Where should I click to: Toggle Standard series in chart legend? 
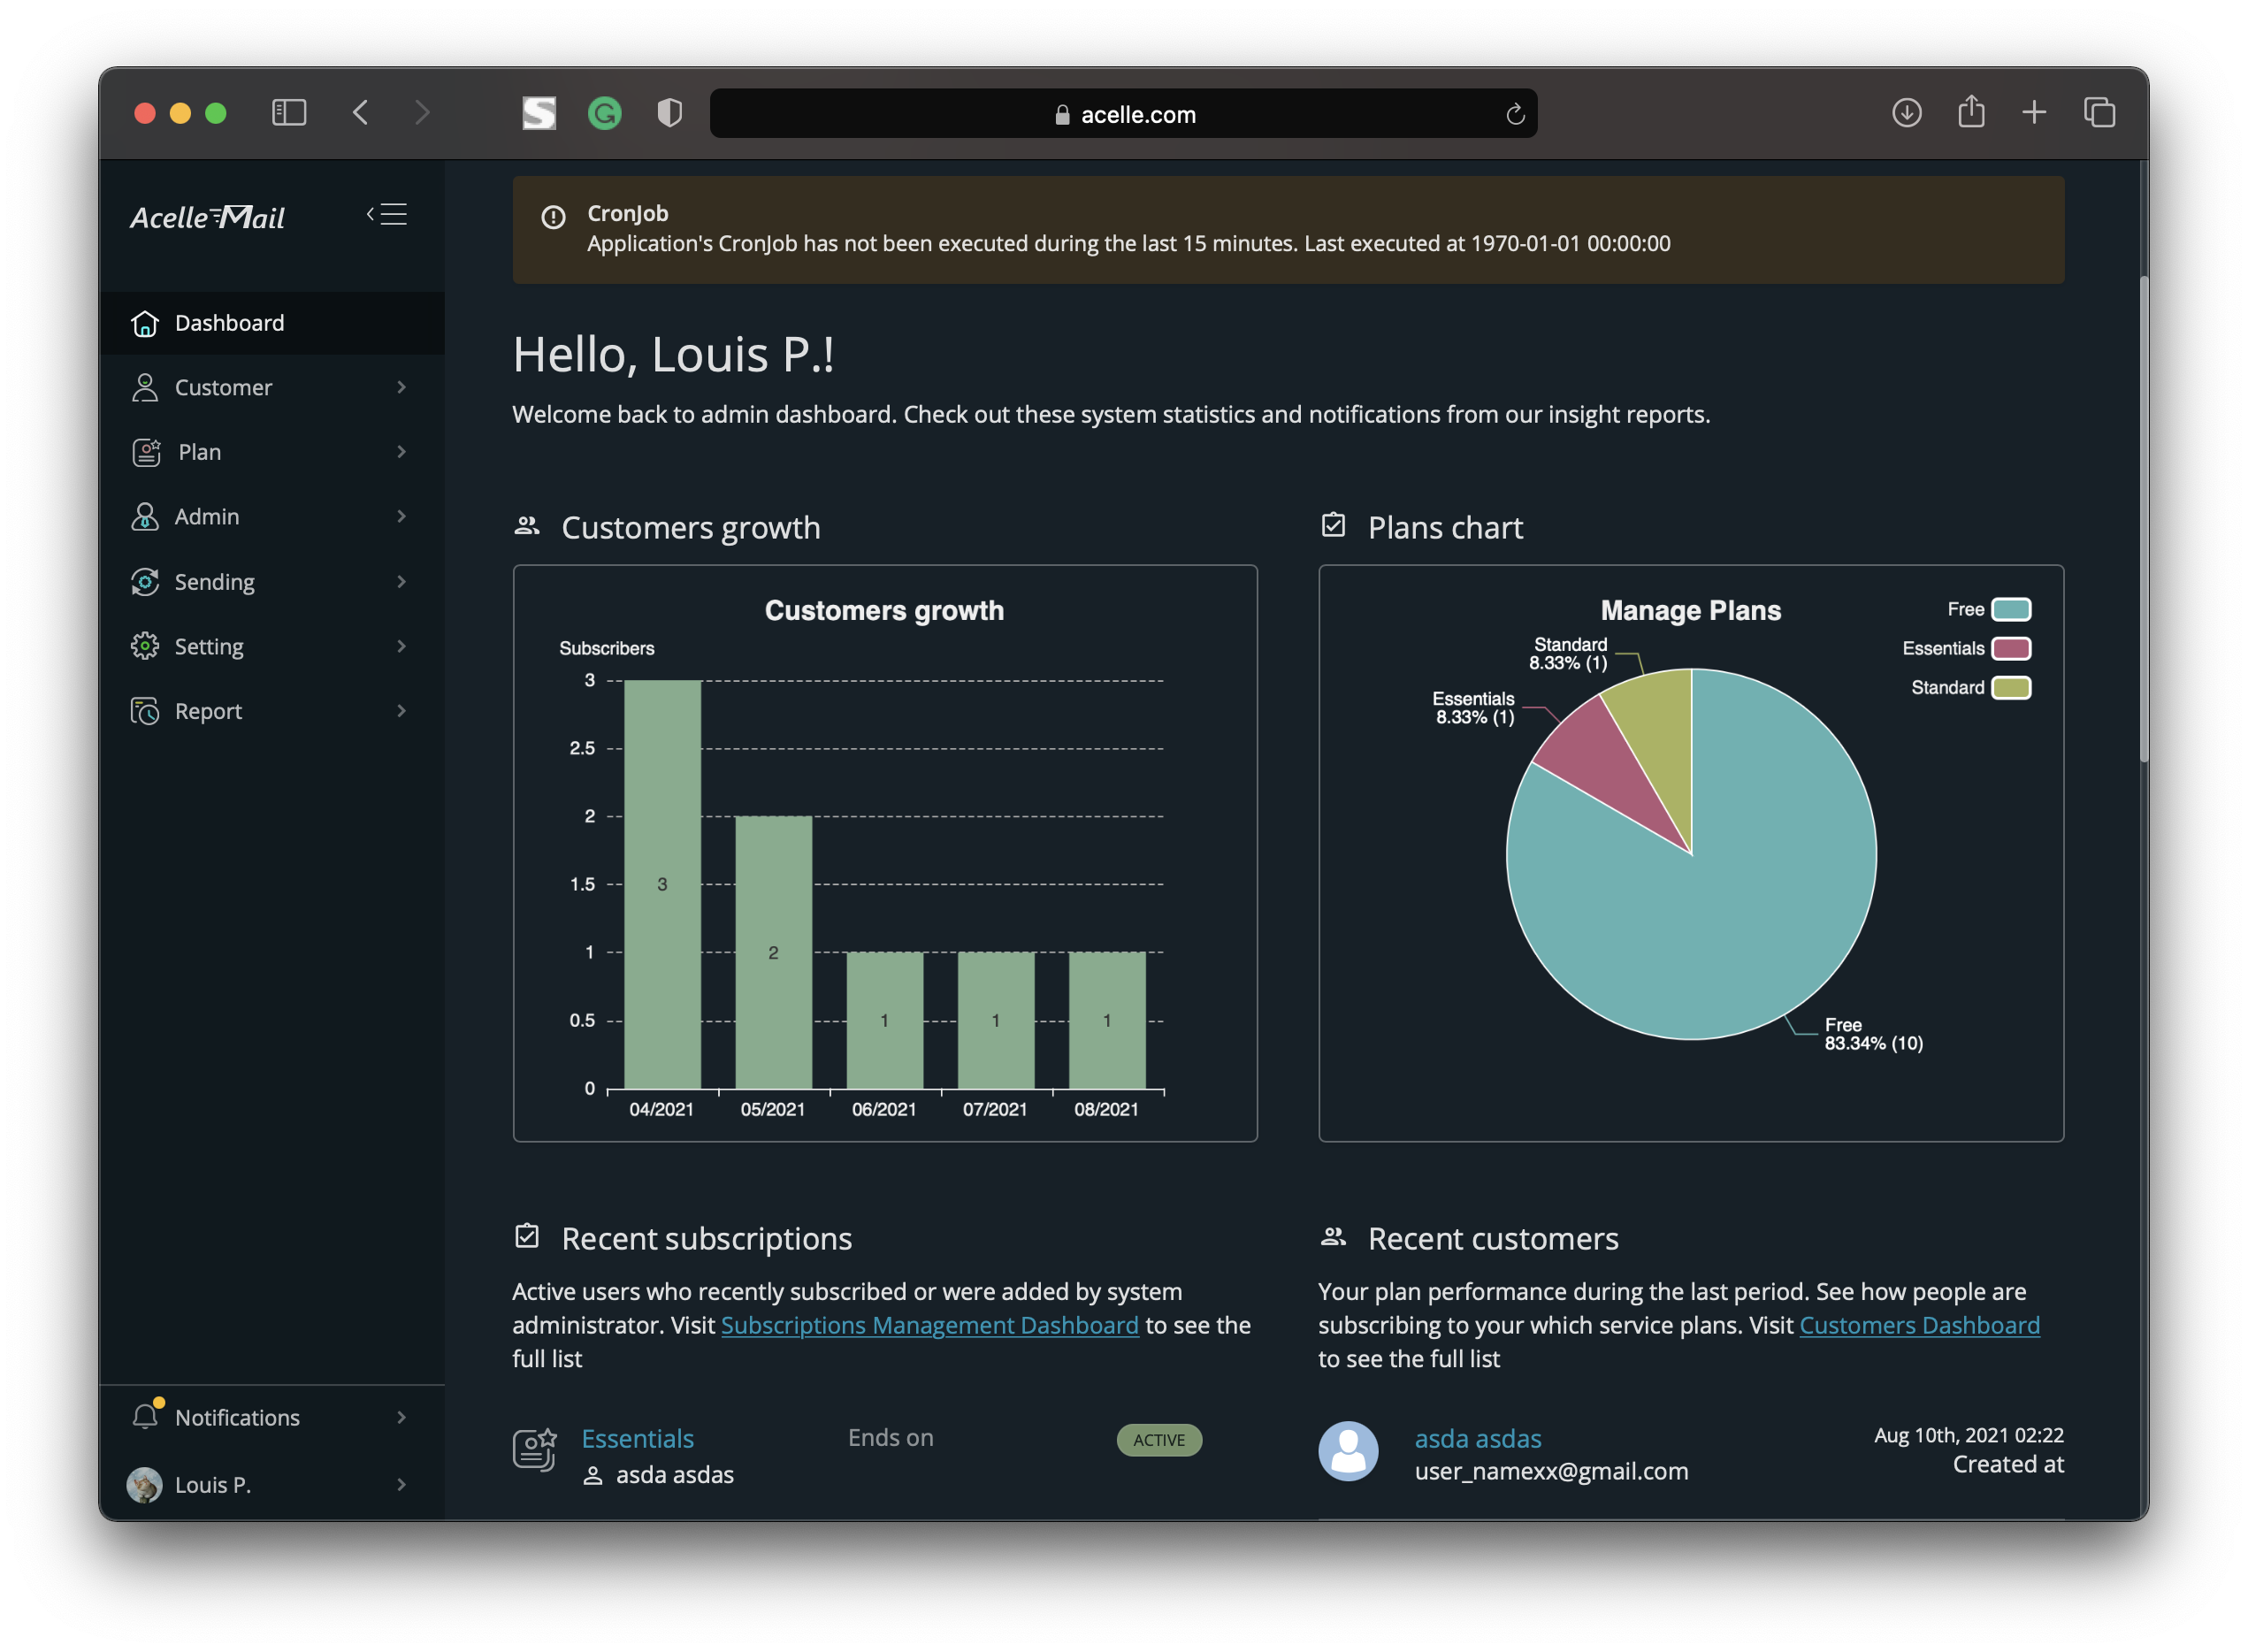2010,687
